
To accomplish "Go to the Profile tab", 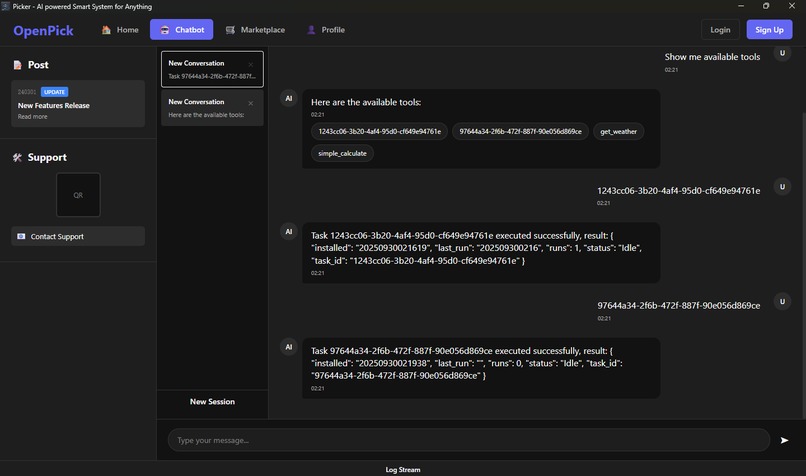I will pos(326,30).
